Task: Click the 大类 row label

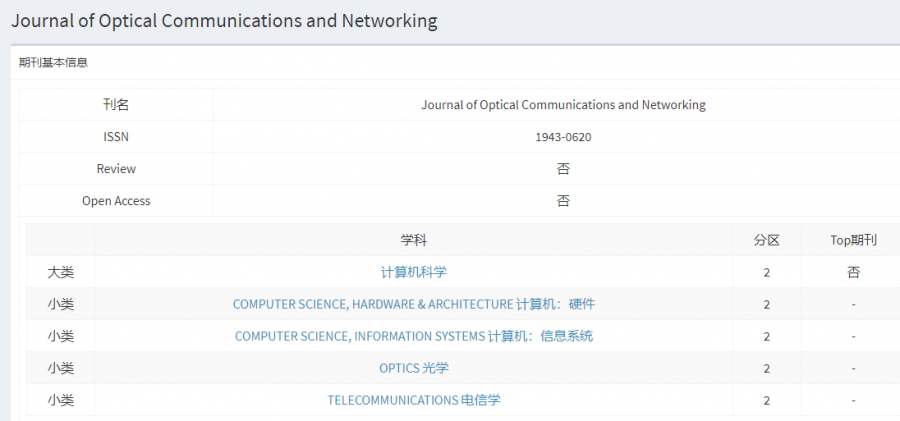Action: tap(60, 272)
